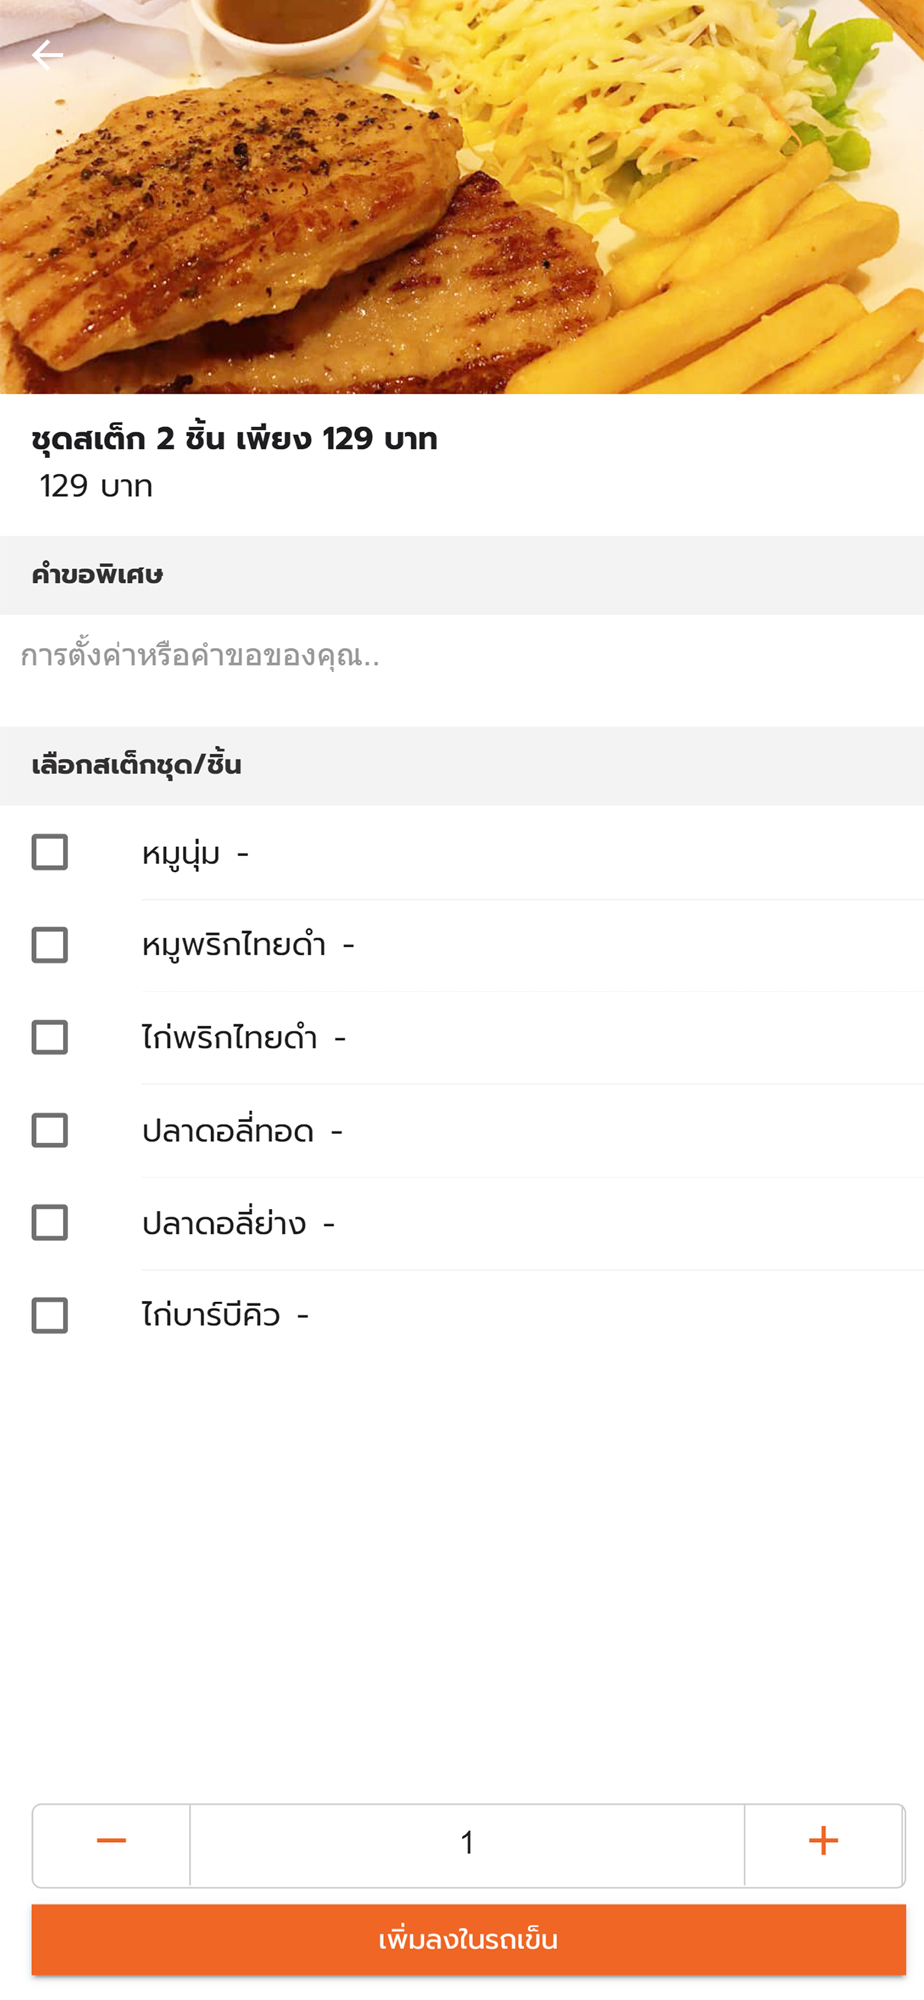Mark the ไก่บาร์บีคิว checkbox
This screenshot has width=924, height=2000.
coord(50,1316)
